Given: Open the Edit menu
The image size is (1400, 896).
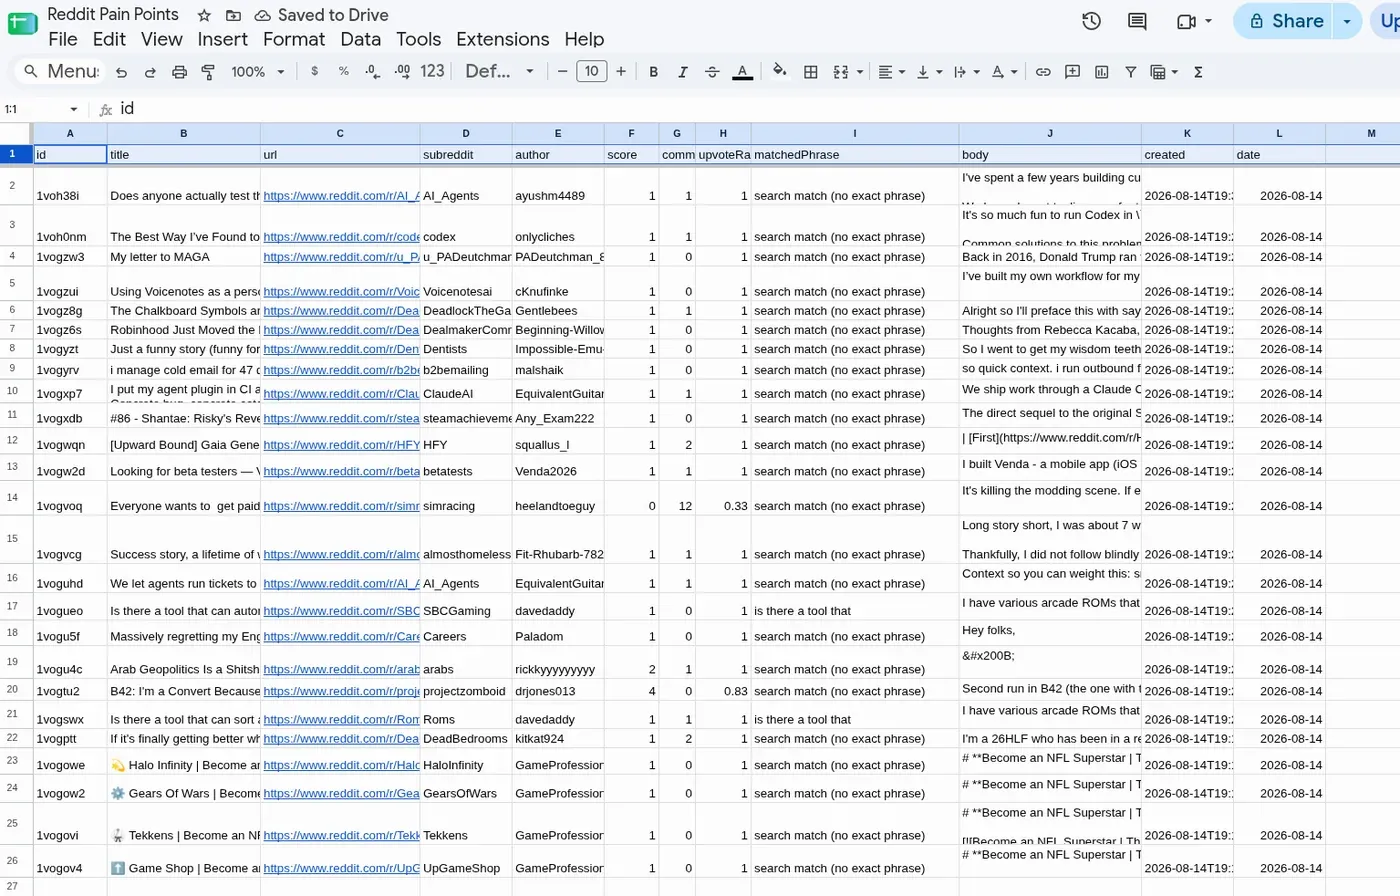Looking at the screenshot, I should 109,39.
